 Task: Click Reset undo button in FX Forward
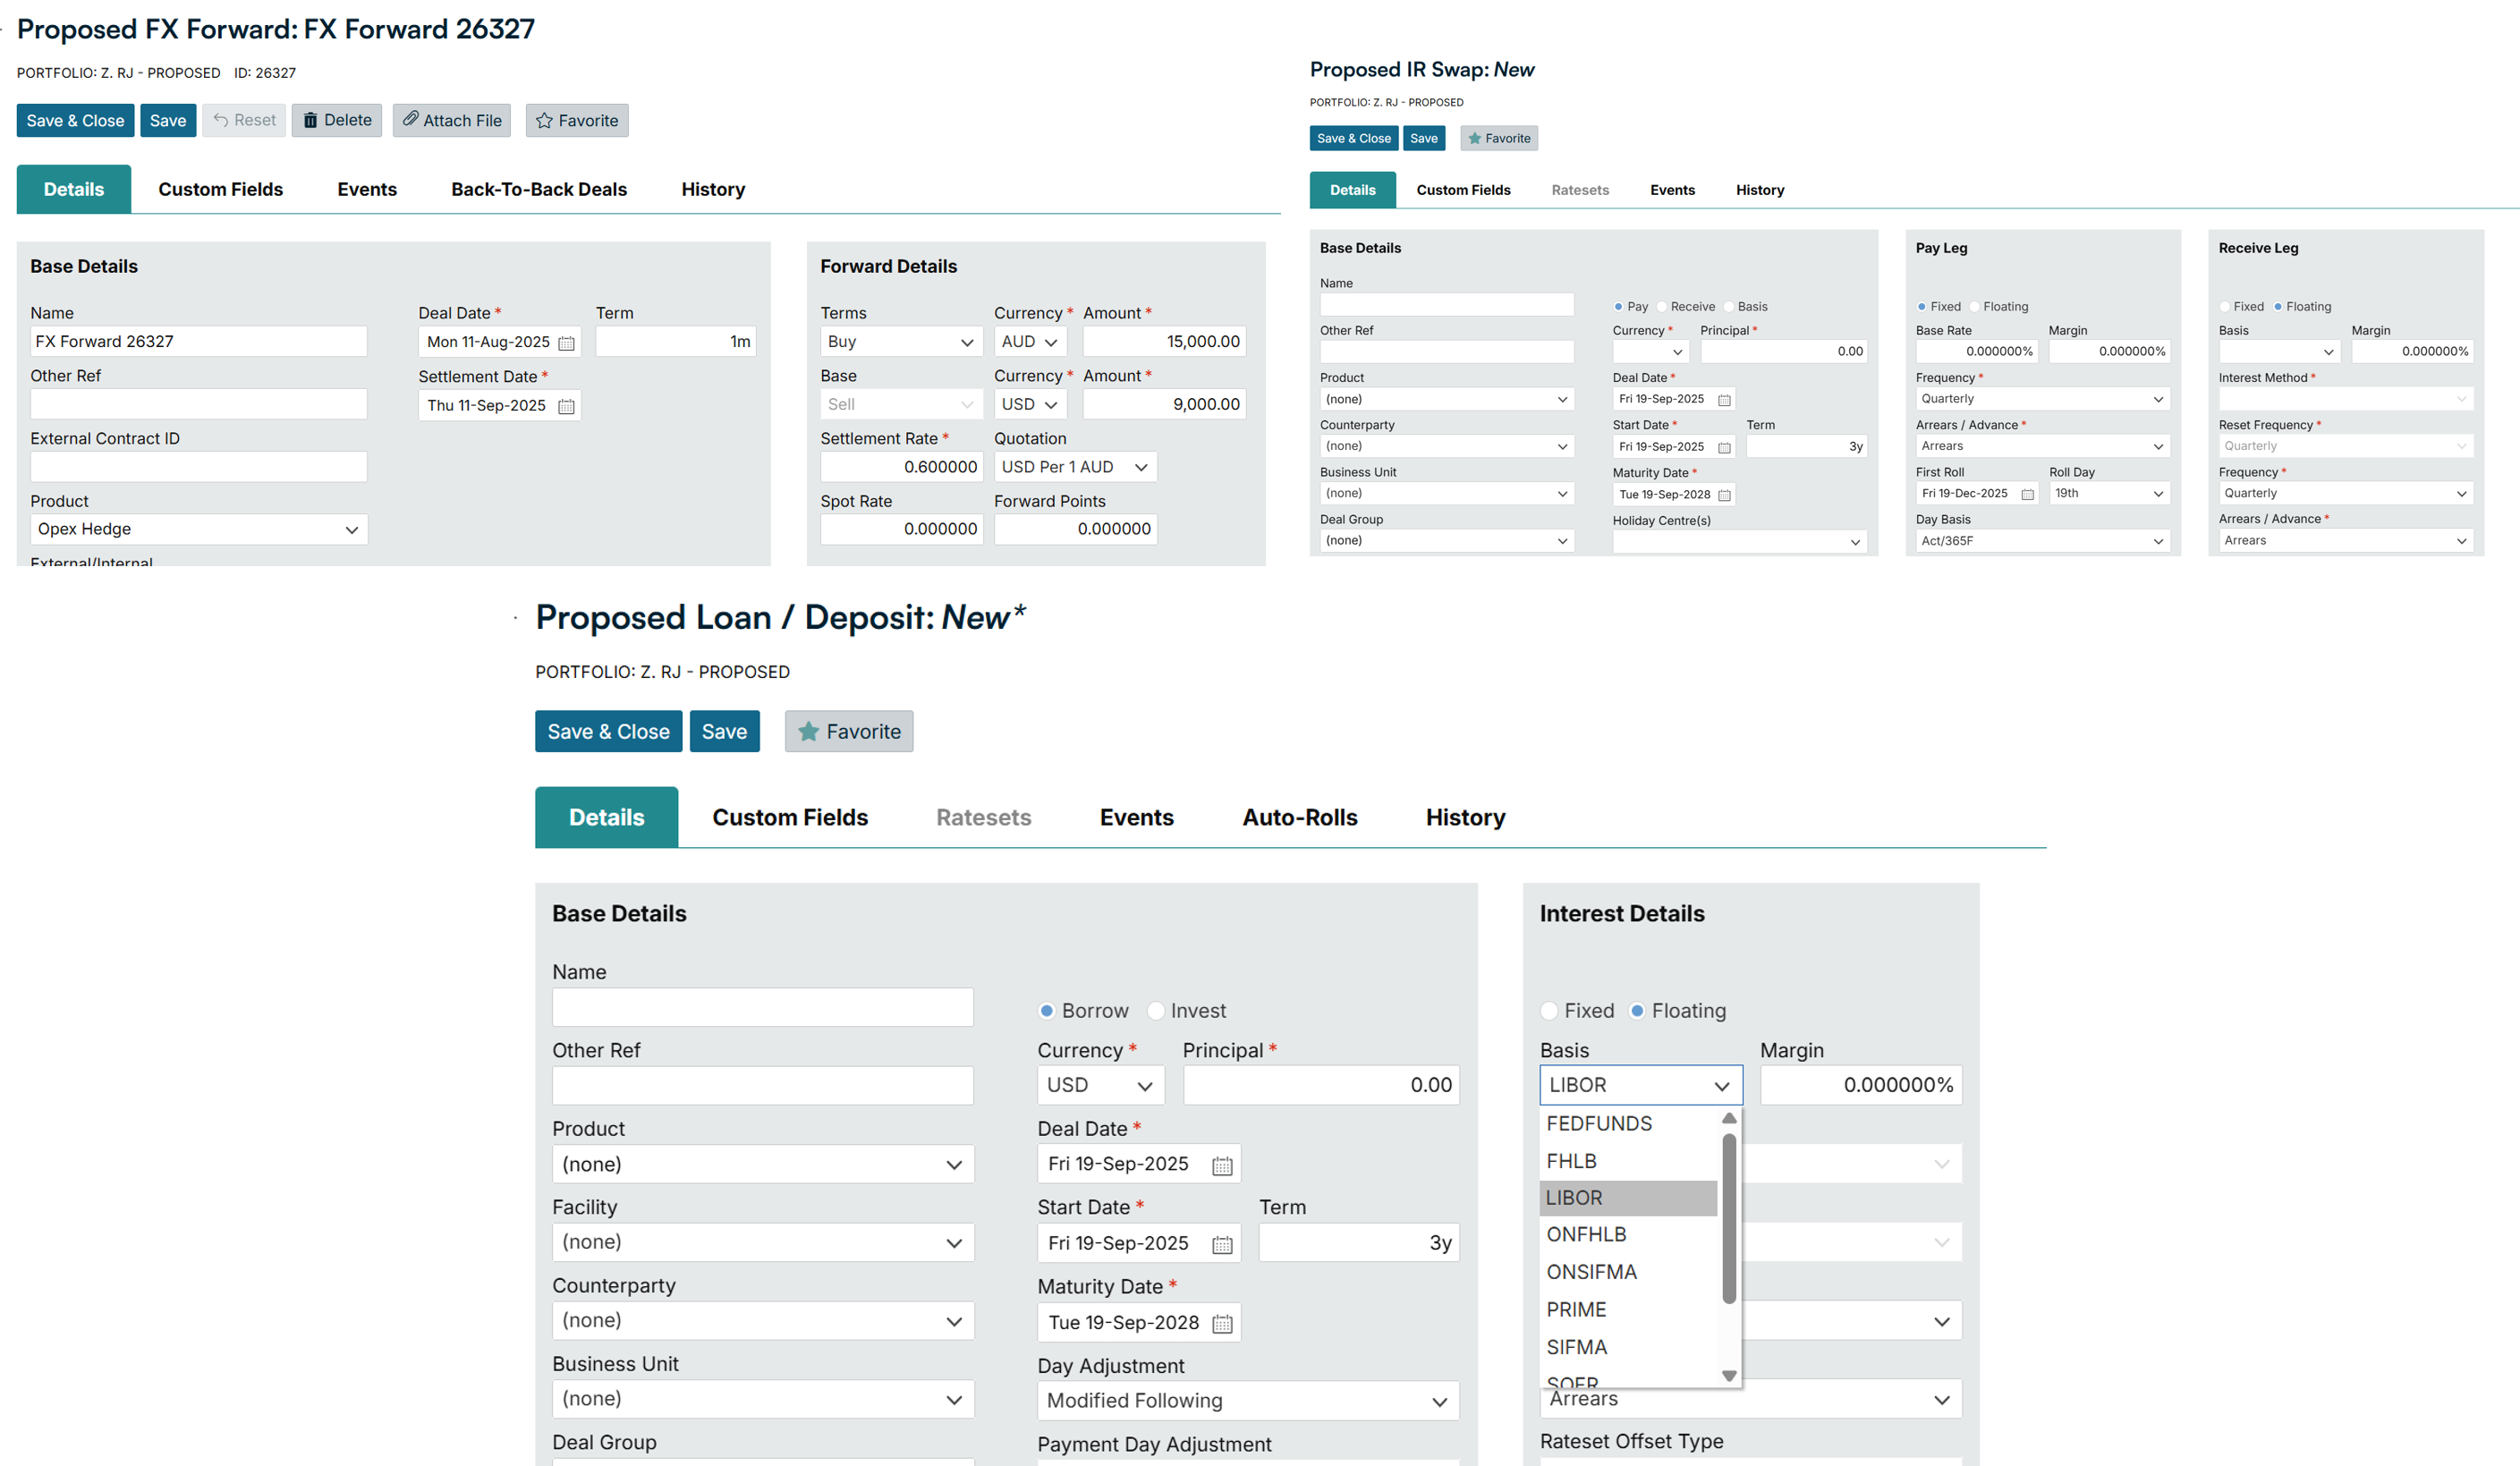pos(244,120)
